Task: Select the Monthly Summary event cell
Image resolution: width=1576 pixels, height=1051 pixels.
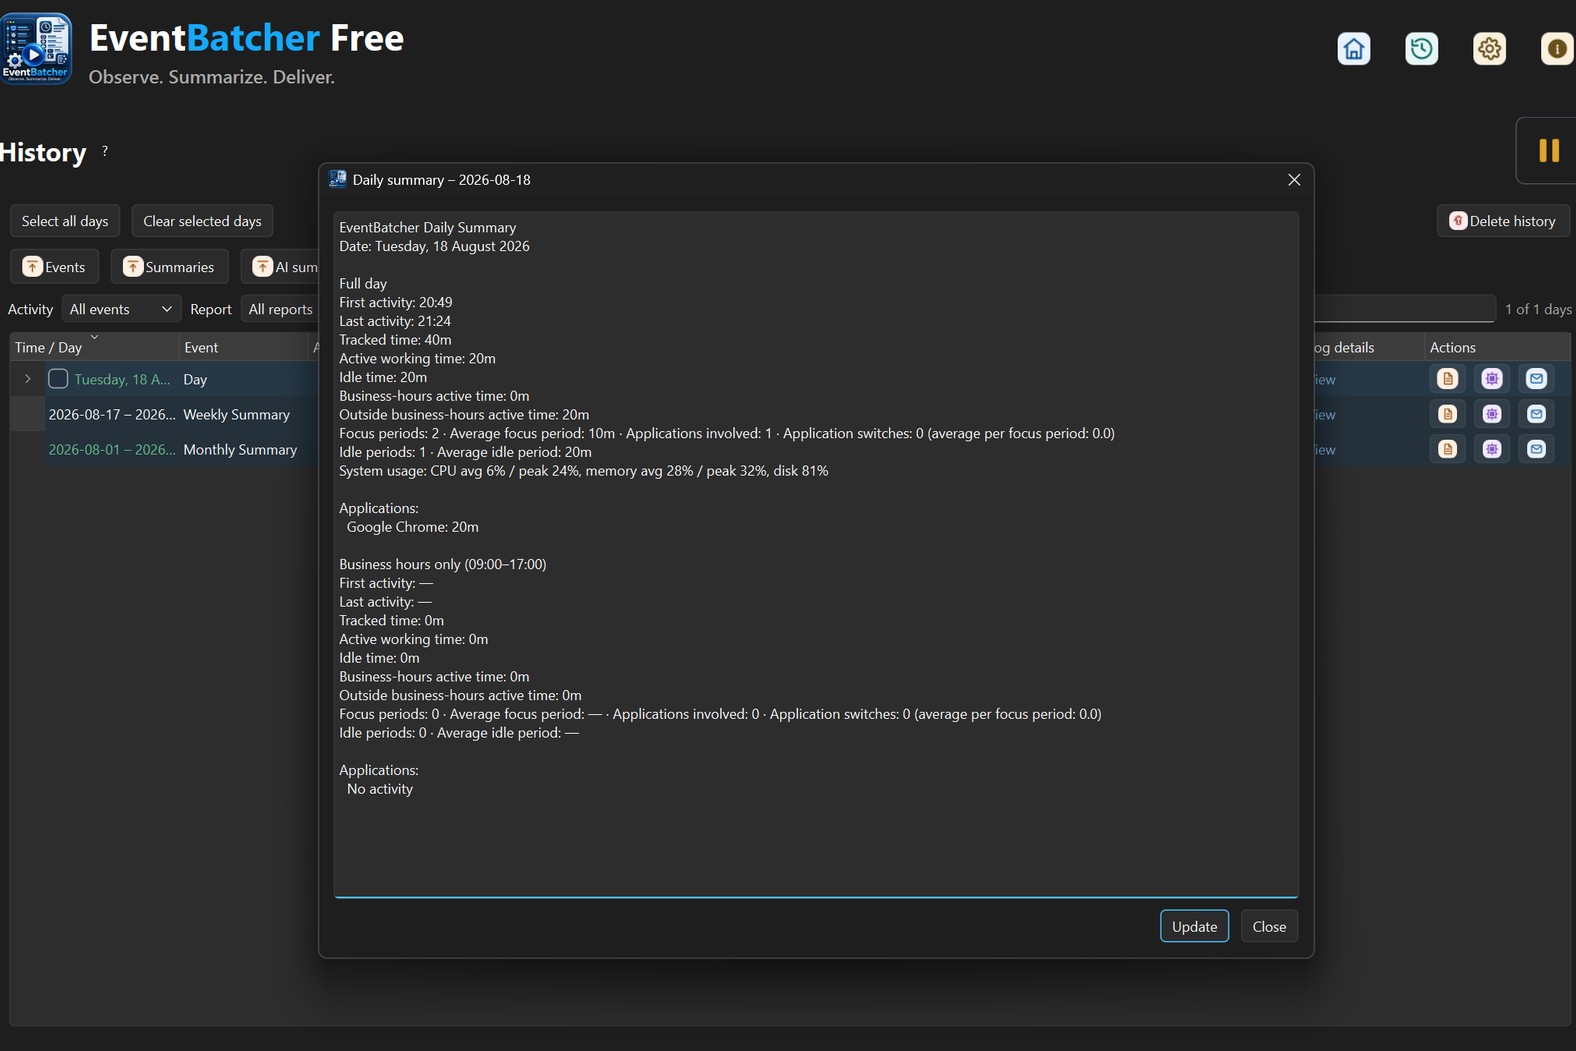Action: coord(240,449)
